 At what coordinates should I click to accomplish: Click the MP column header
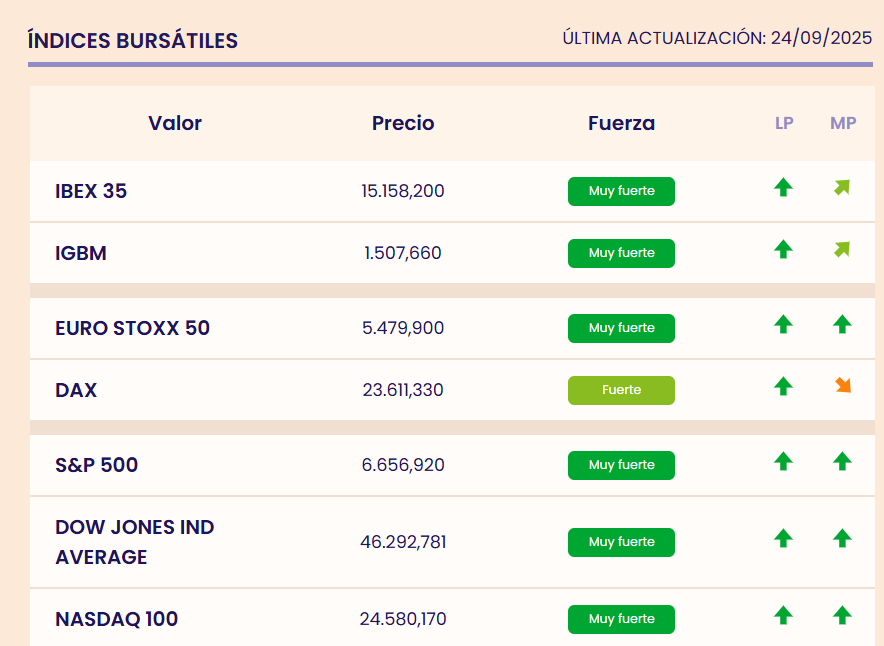pyautogui.click(x=843, y=123)
